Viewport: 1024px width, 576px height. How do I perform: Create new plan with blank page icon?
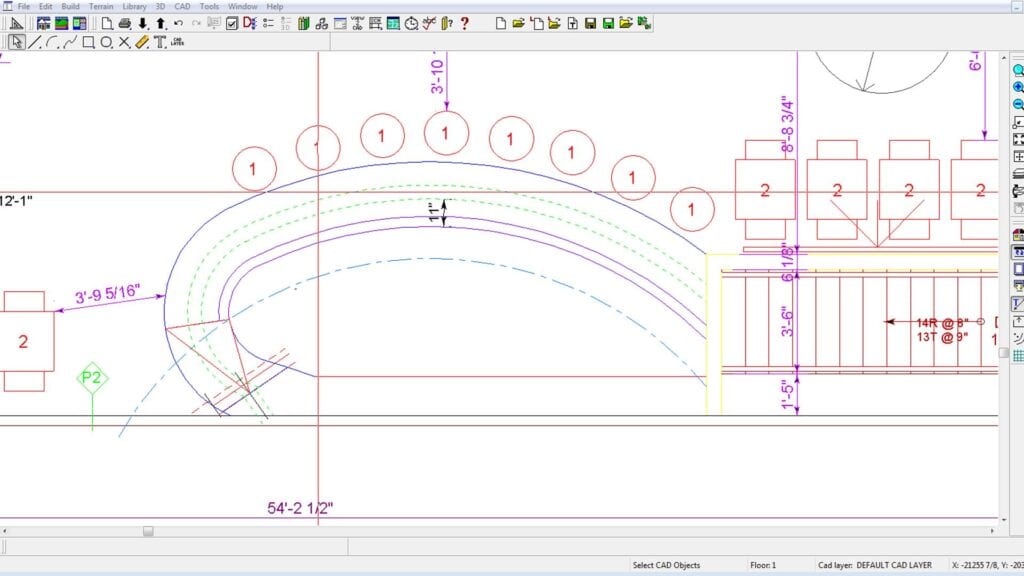(x=107, y=24)
